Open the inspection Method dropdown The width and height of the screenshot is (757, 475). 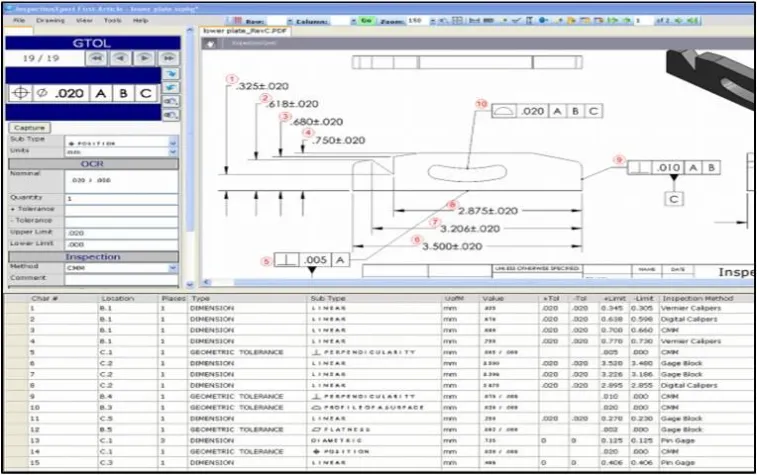[x=173, y=267]
